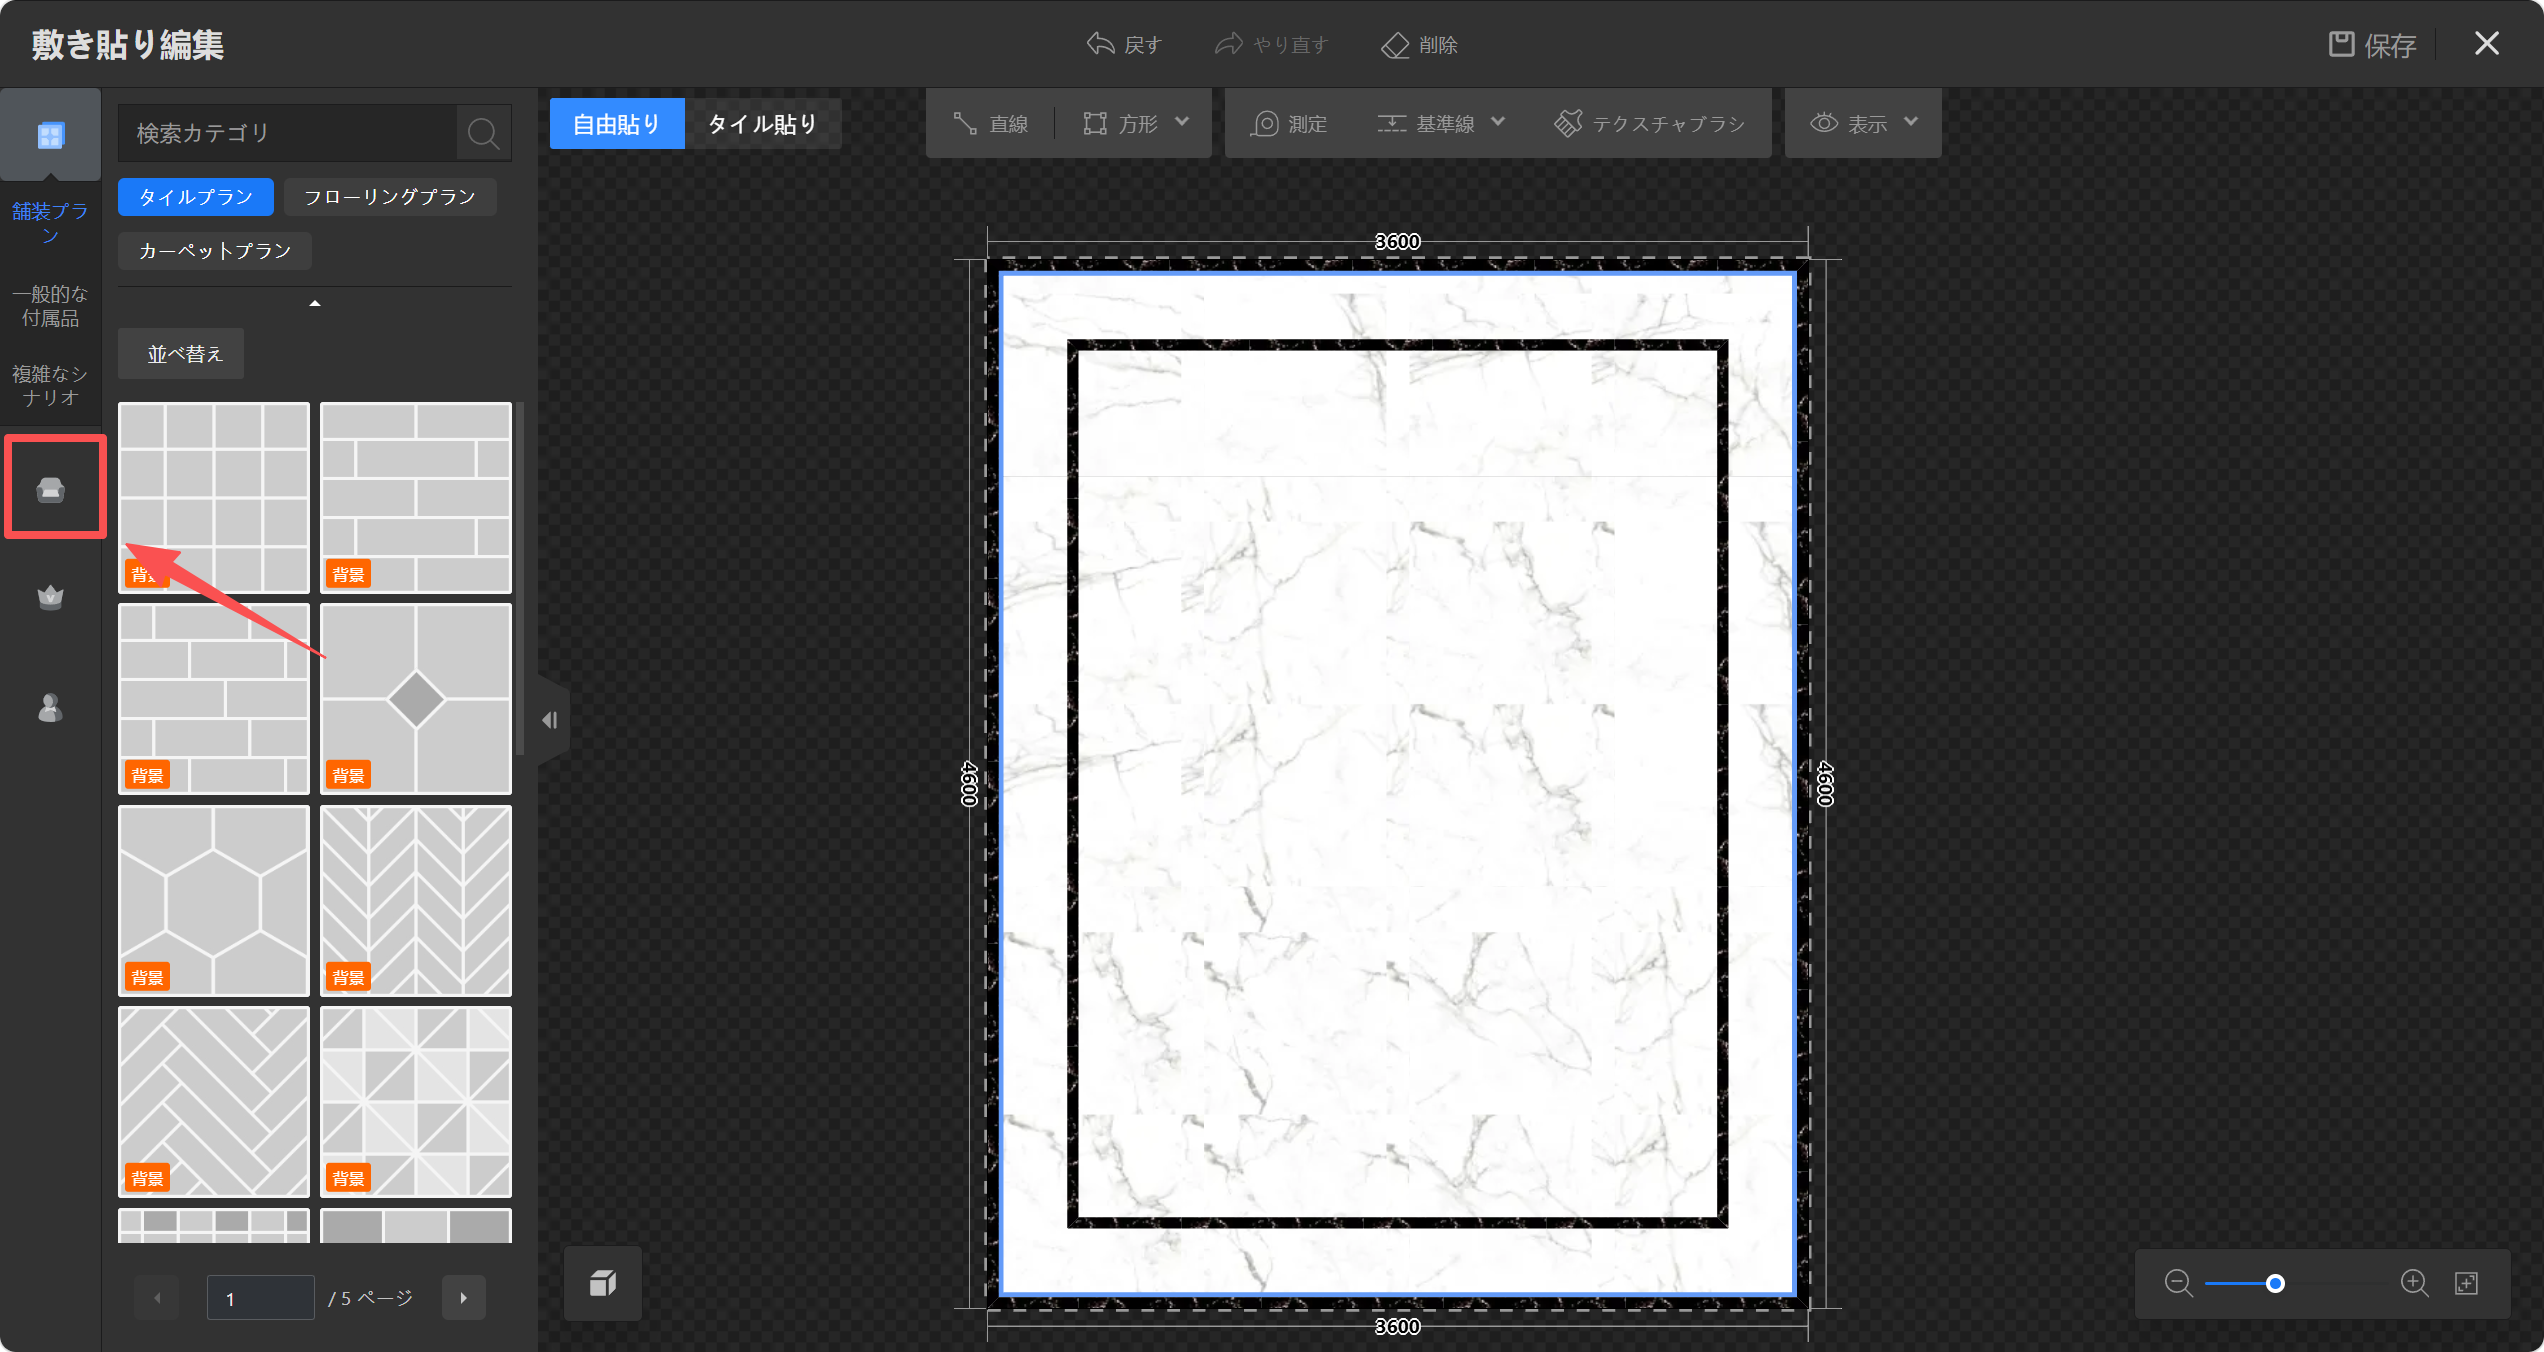Select the square grid tile pattern
Screen dimensions: 2544x1352
point(214,498)
